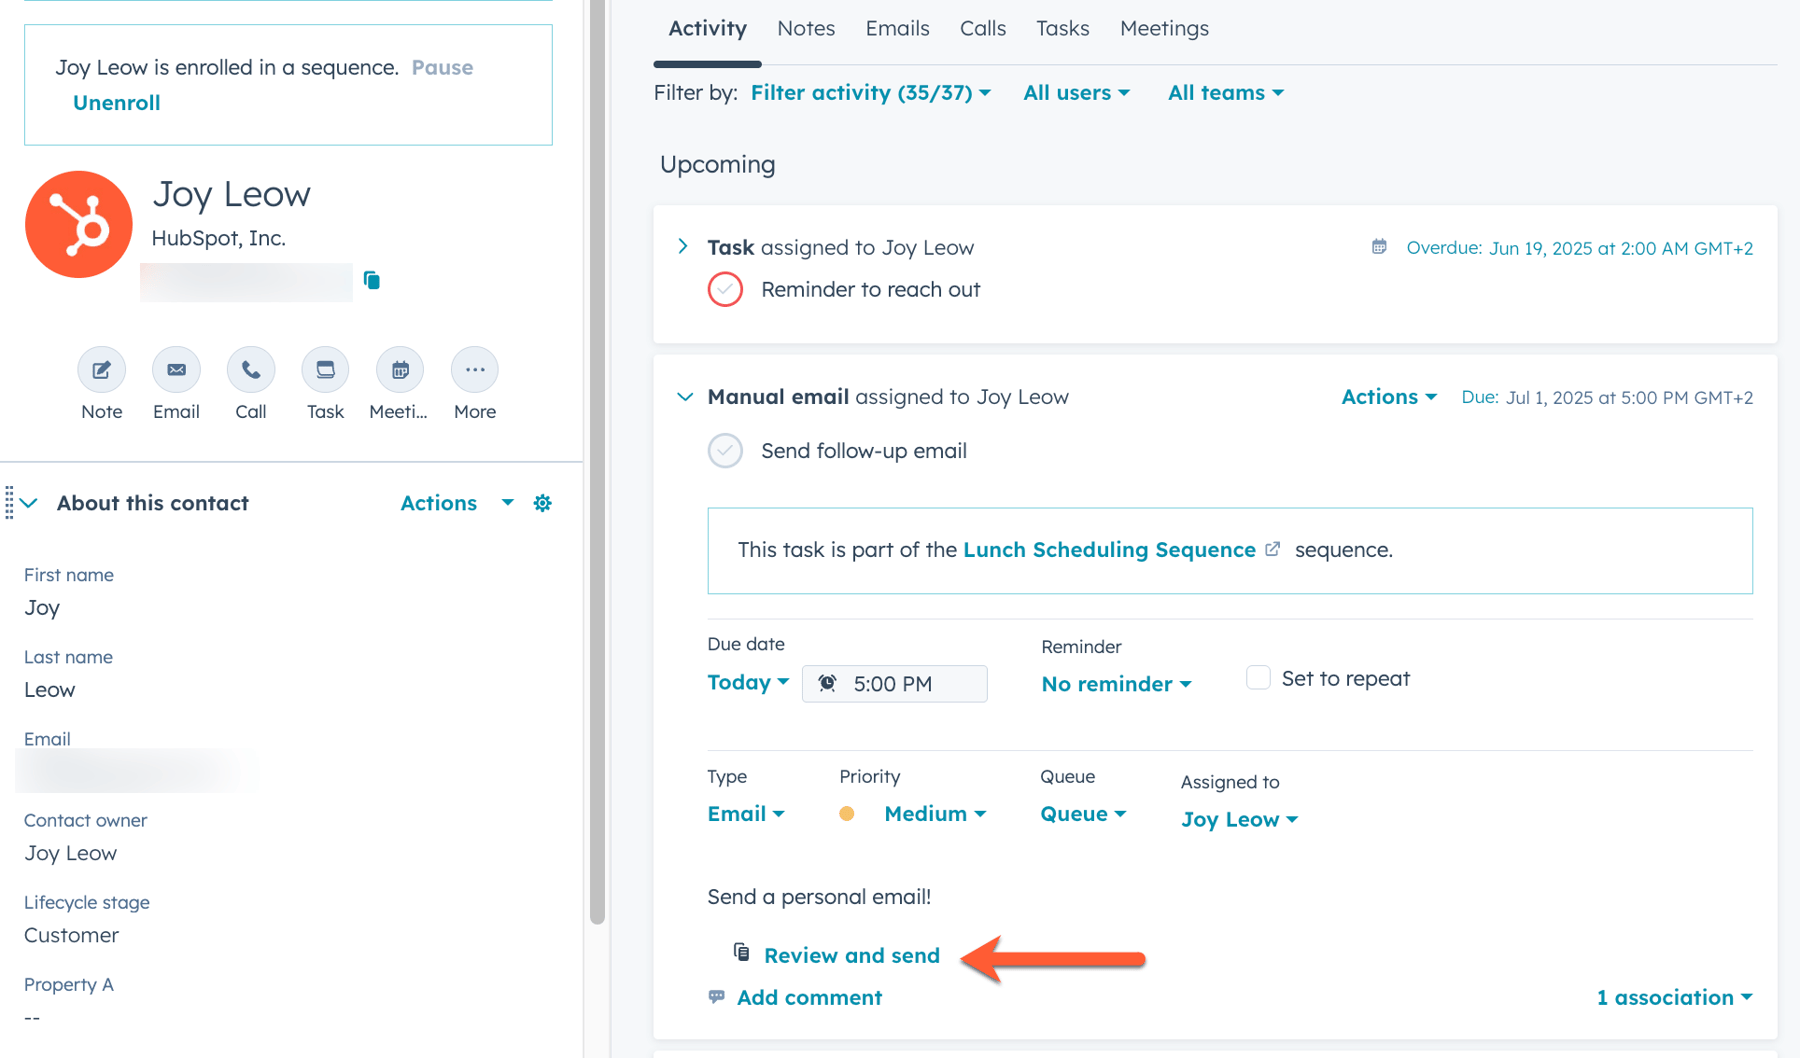Compose an email via the Email icon

[176, 369]
